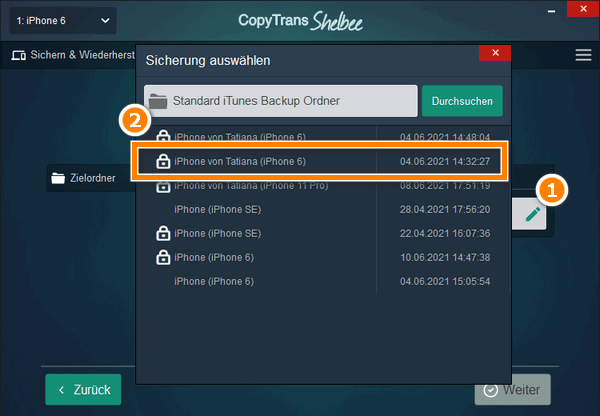The image size is (600, 416).
Task: Click lock icon of 22.04.2021 backup
Action: (163, 233)
